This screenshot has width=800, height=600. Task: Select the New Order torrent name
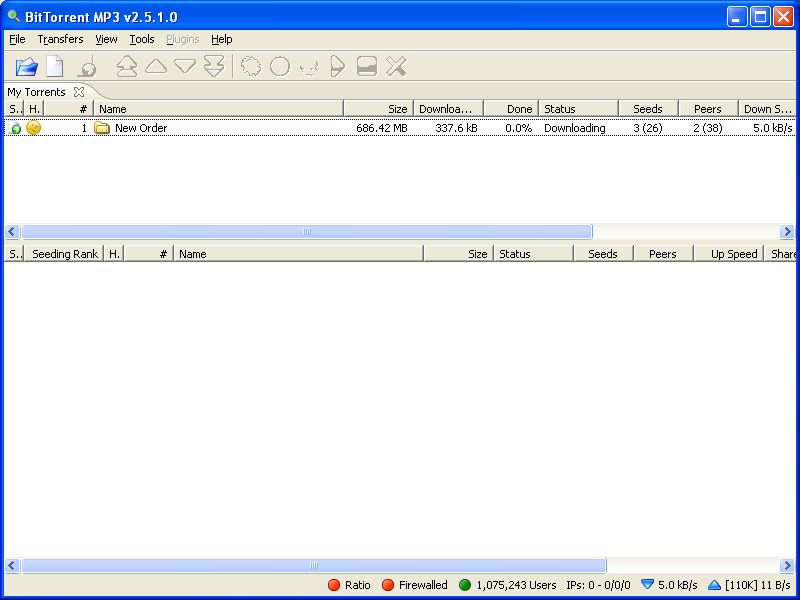pyautogui.click(x=141, y=128)
